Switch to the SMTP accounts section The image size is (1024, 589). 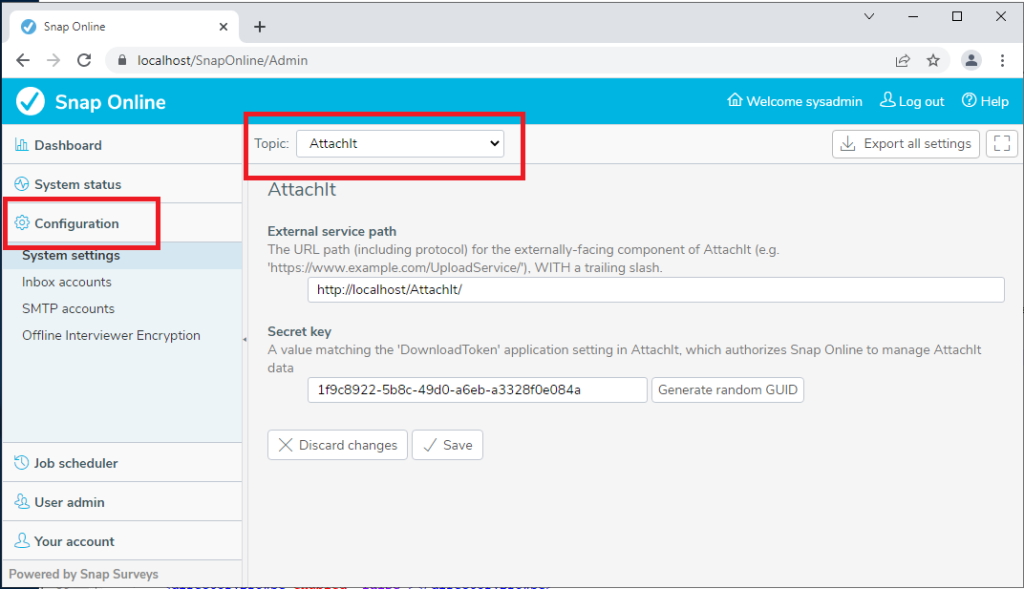point(66,308)
